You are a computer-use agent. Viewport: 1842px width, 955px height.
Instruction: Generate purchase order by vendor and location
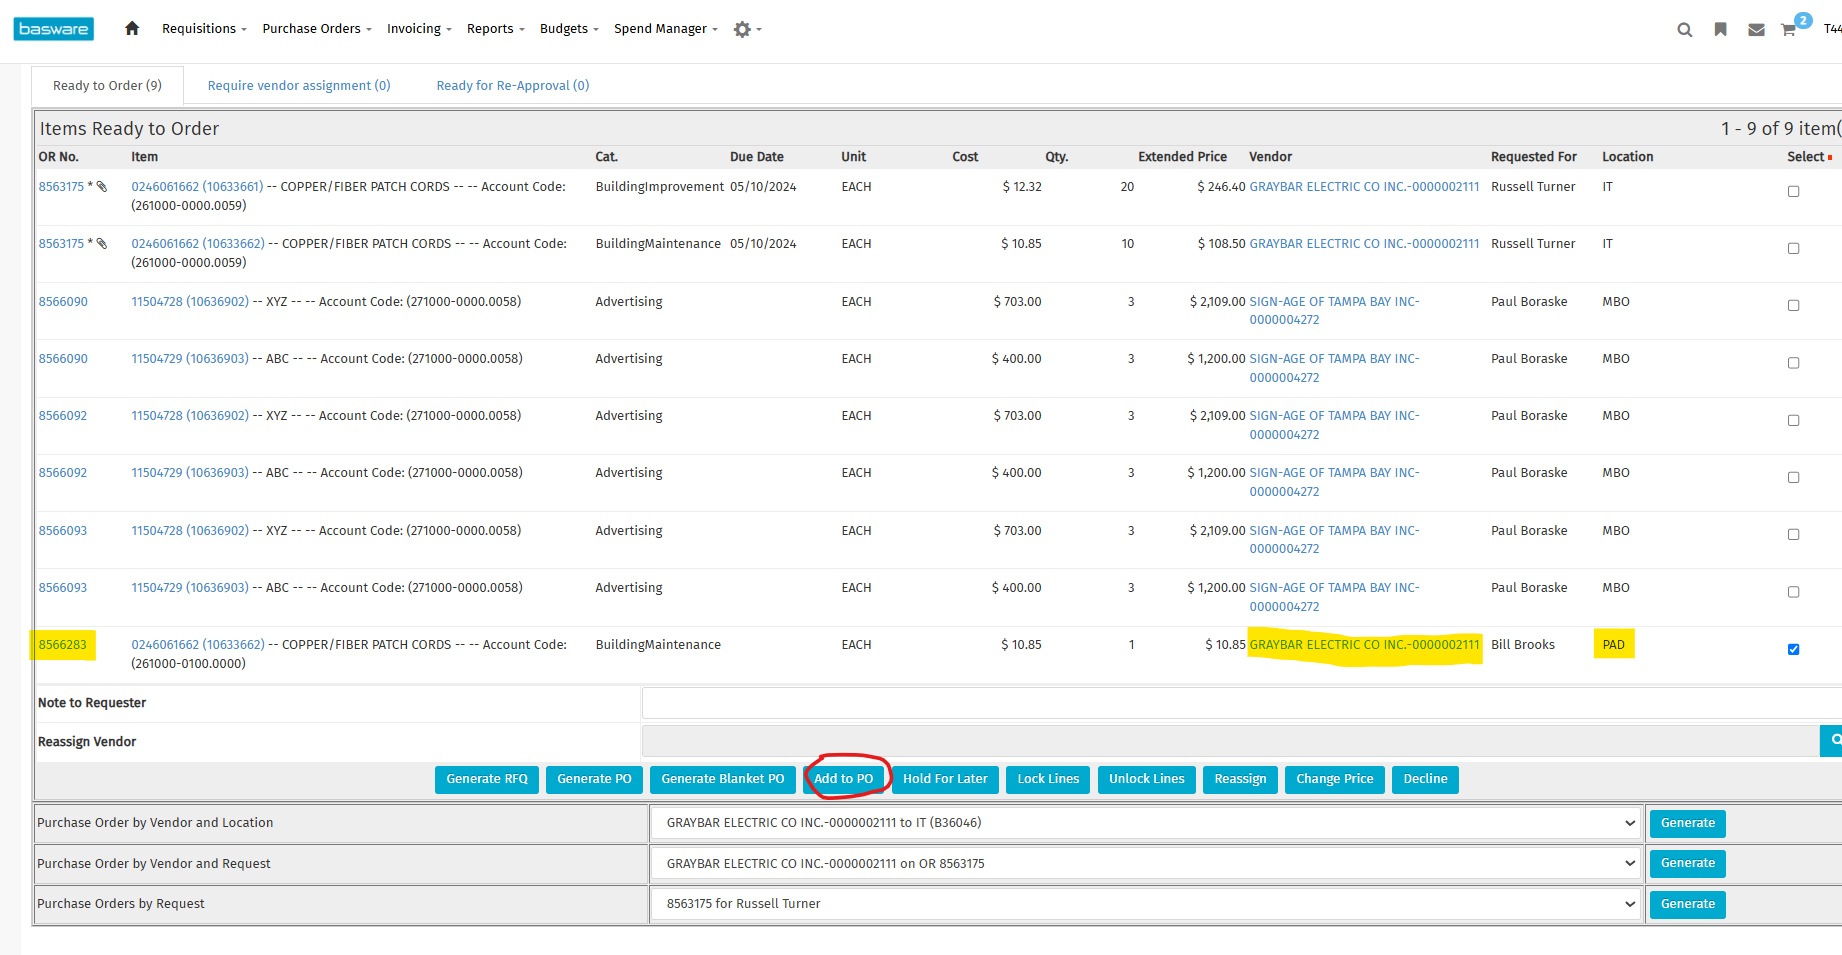pos(1688,823)
